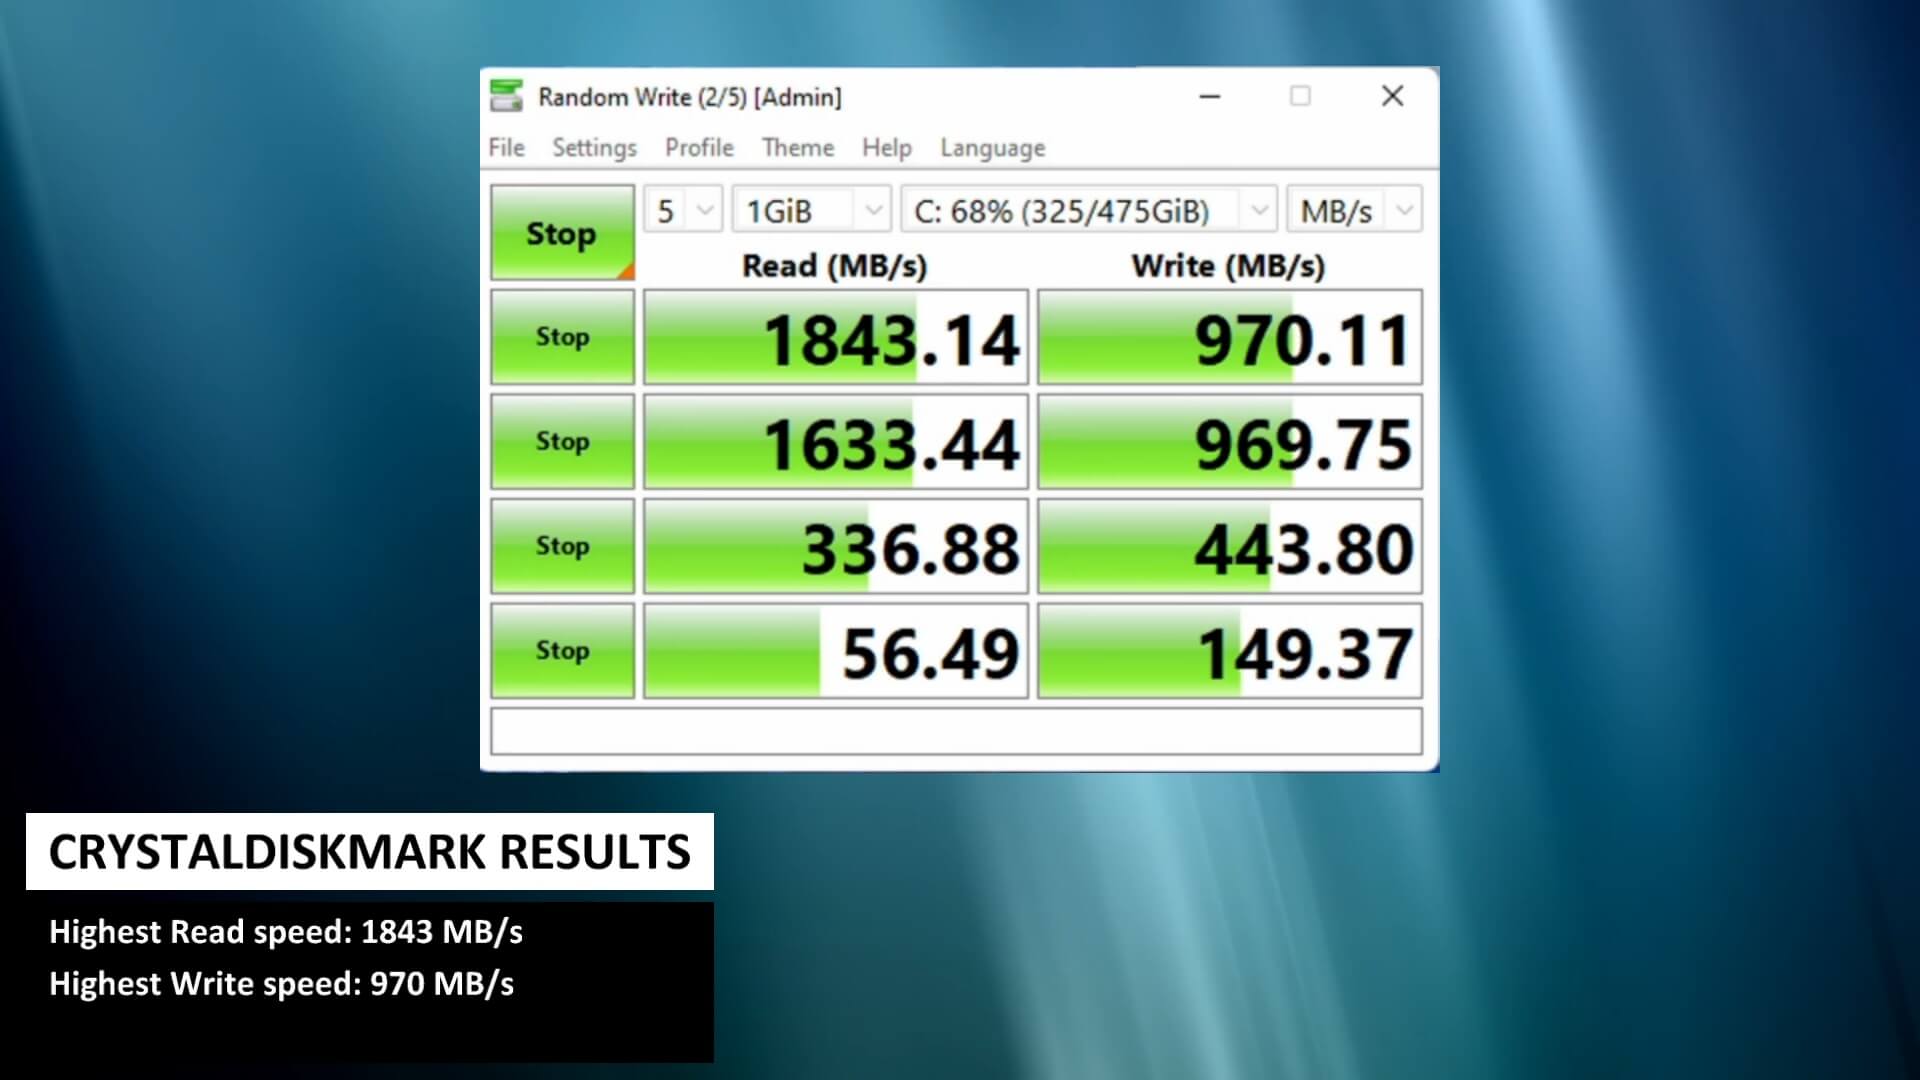Image resolution: width=1920 pixels, height=1080 pixels.
Task: Minimize the CrystalDiskMark window
Action: click(x=1210, y=96)
